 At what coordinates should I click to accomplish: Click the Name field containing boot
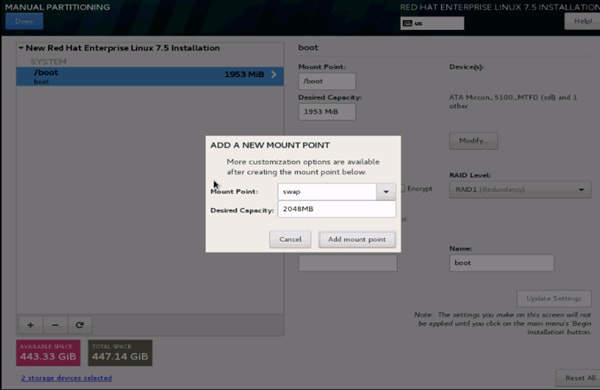tap(501, 263)
